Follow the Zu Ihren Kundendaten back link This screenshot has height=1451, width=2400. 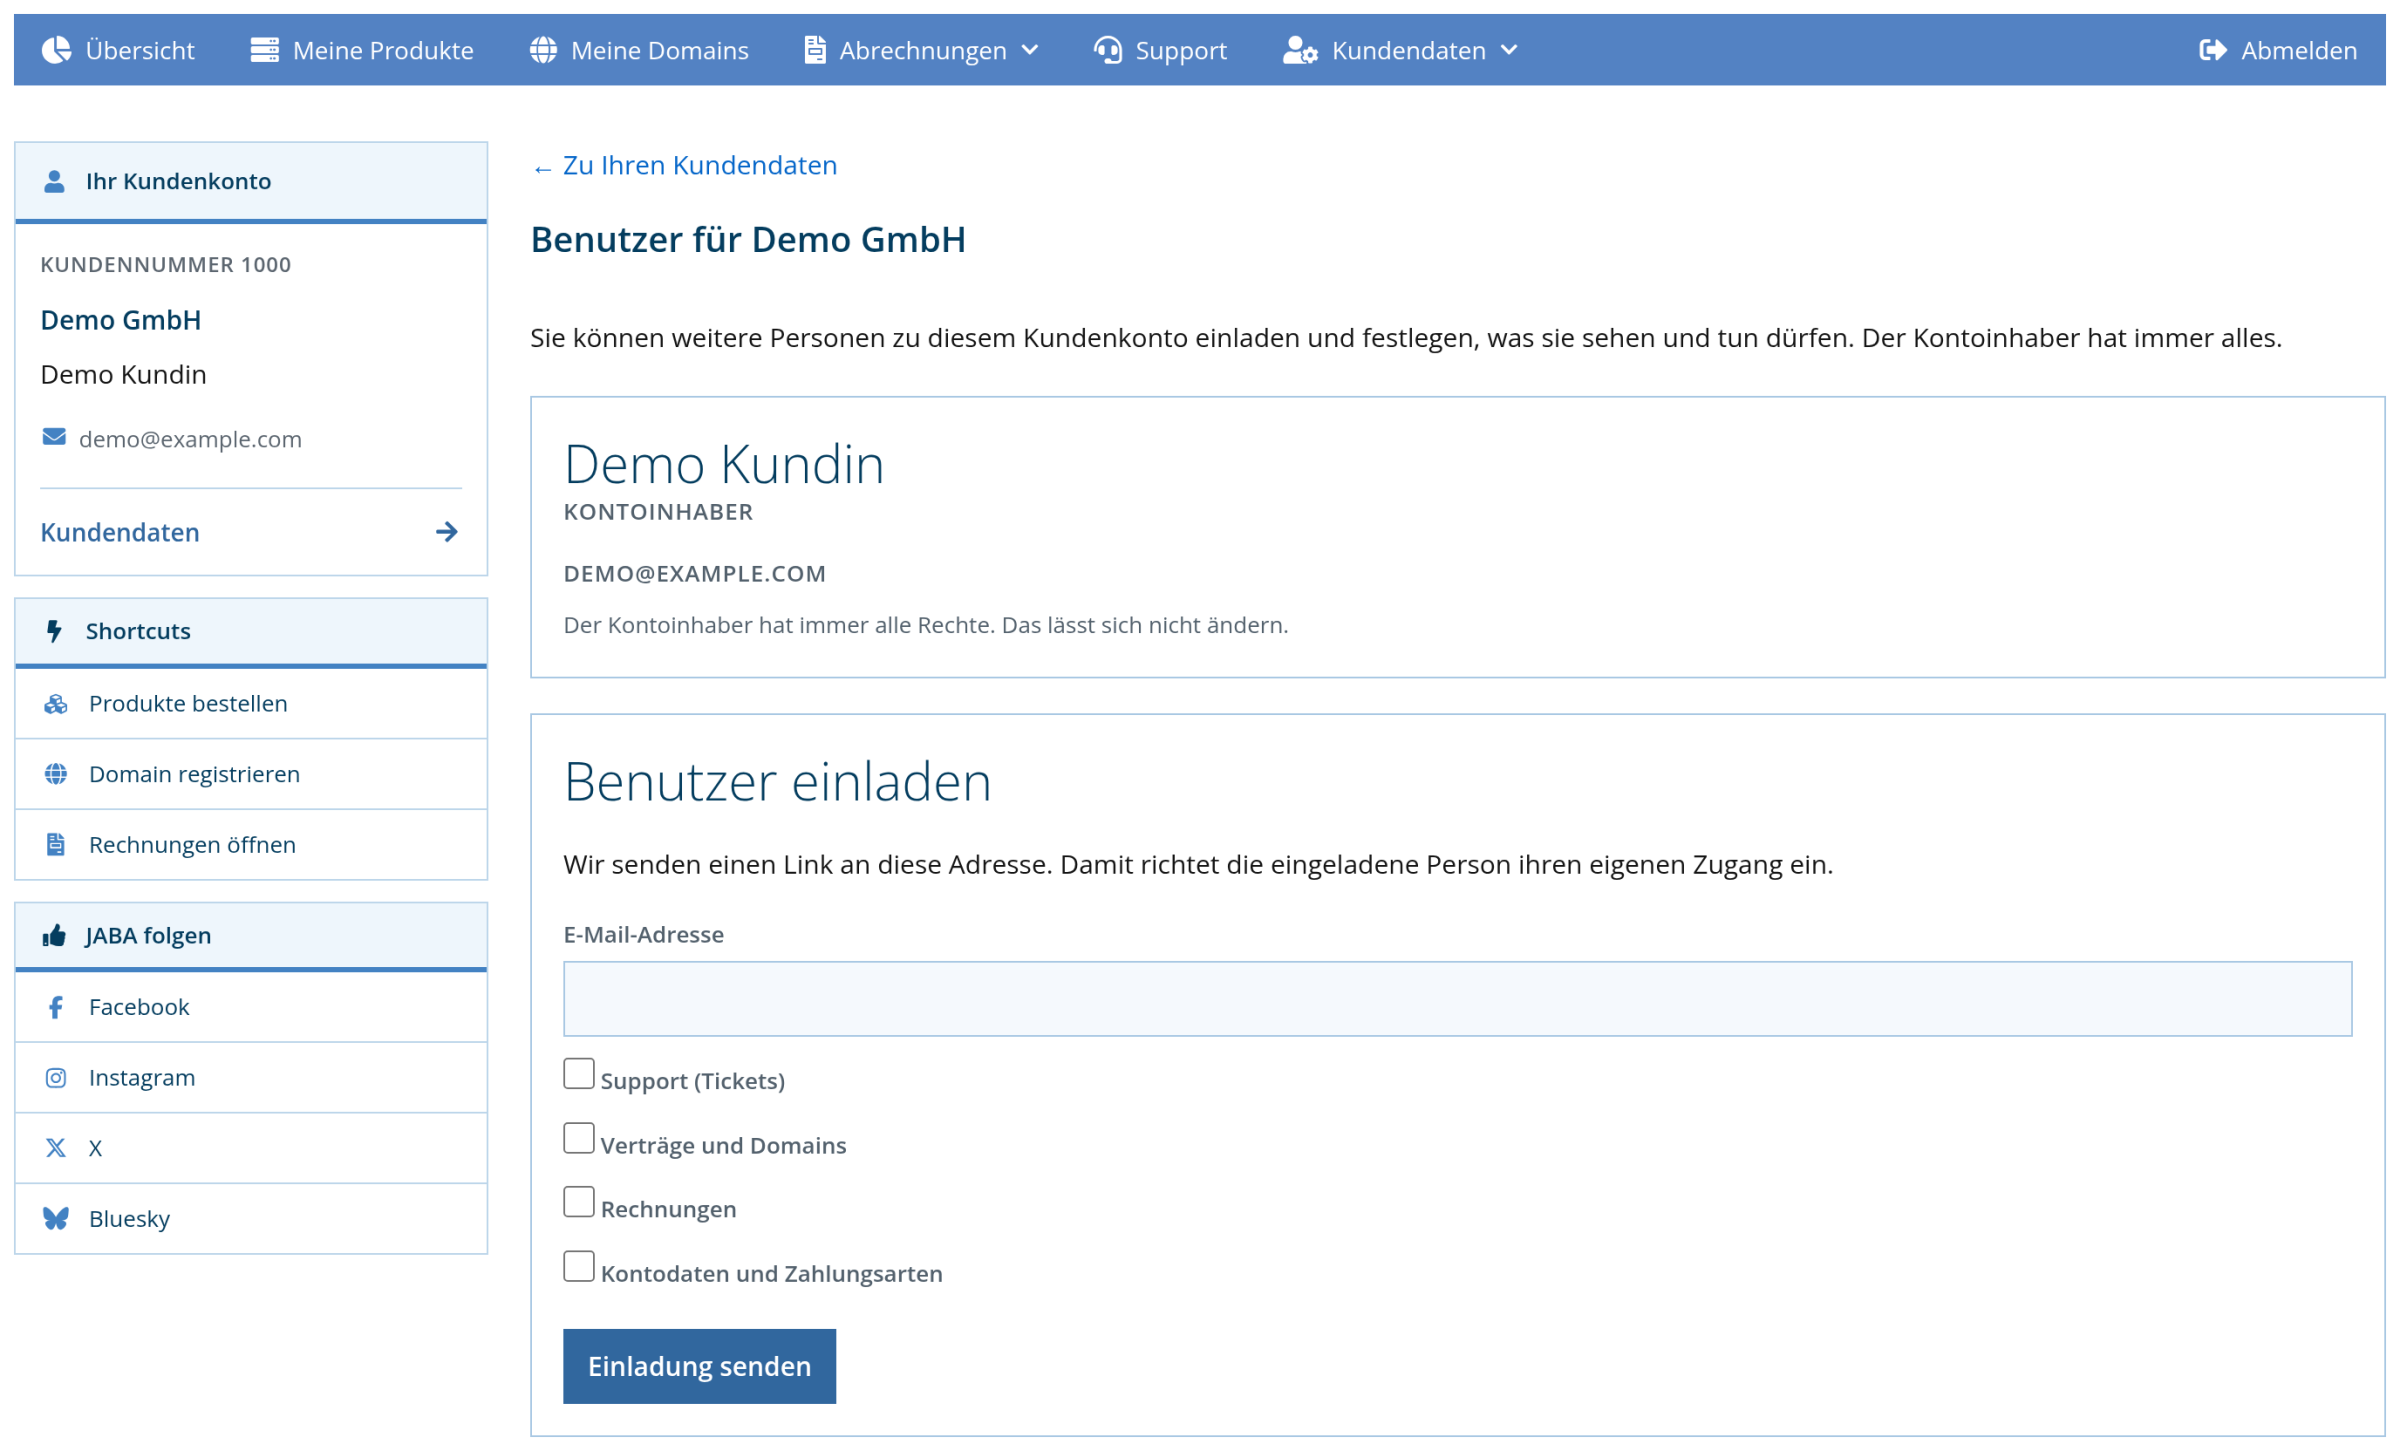(x=685, y=165)
